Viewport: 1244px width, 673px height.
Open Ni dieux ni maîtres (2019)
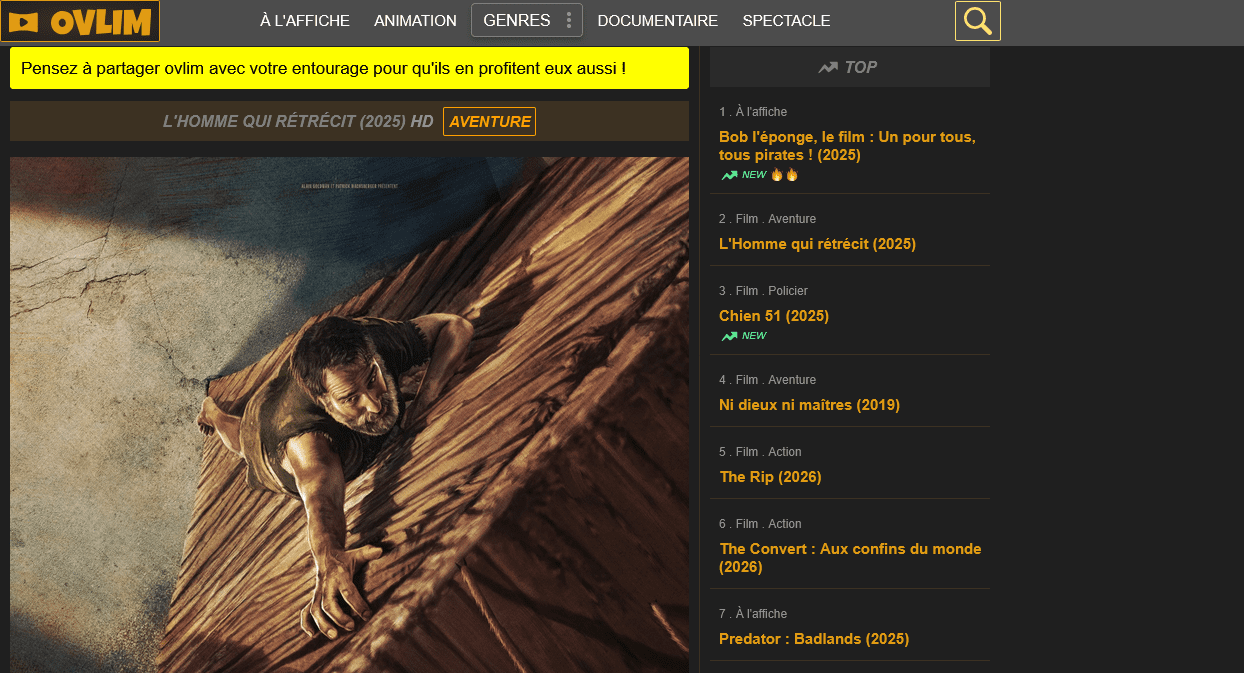pyautogui.click(x=809, y=404)
